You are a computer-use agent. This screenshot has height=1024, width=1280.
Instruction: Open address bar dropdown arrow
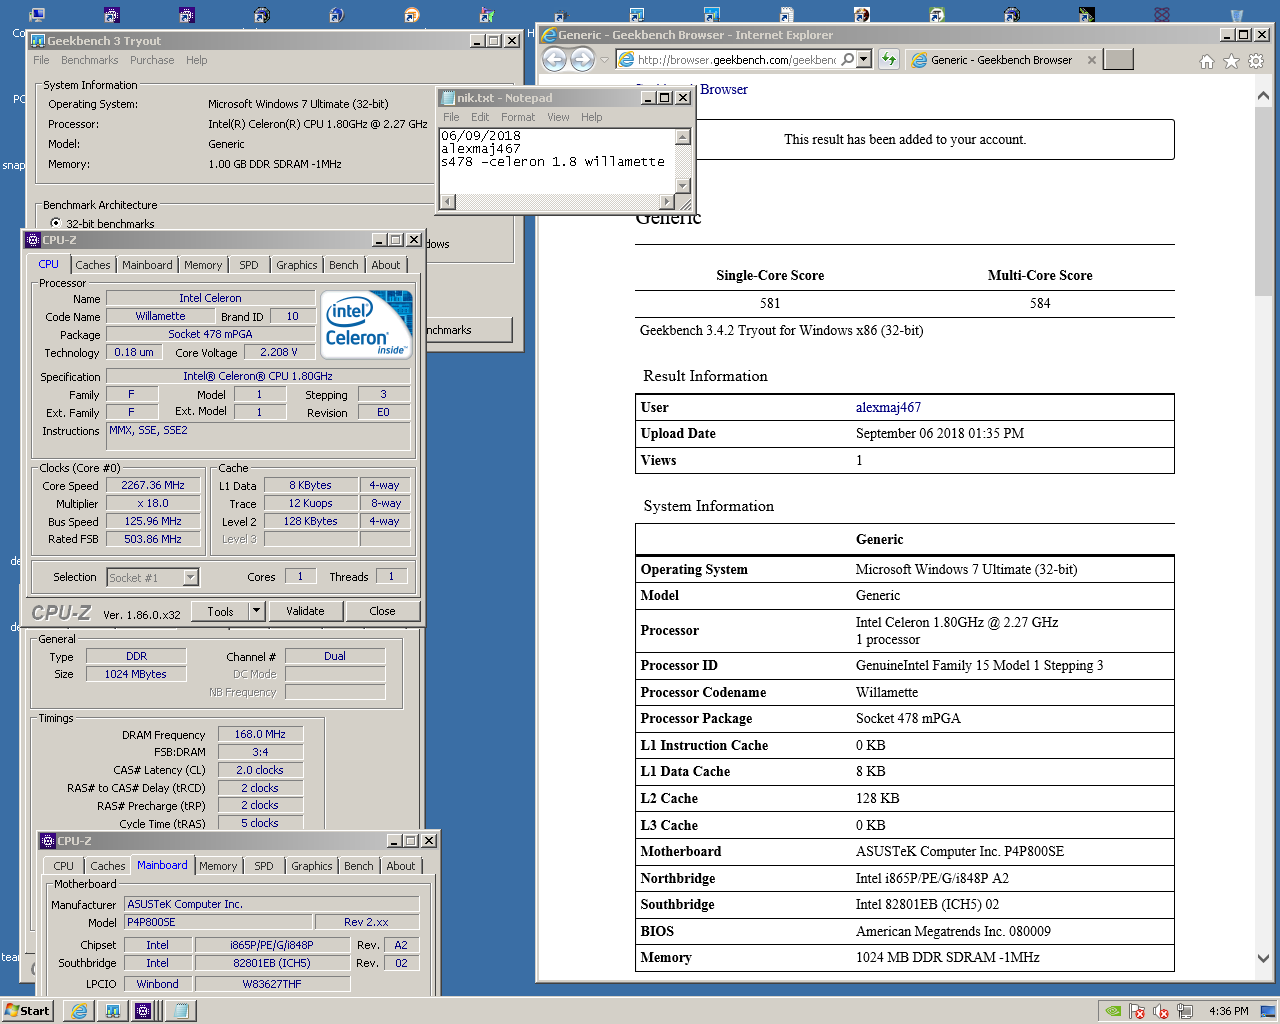click(x=864, y=60)
